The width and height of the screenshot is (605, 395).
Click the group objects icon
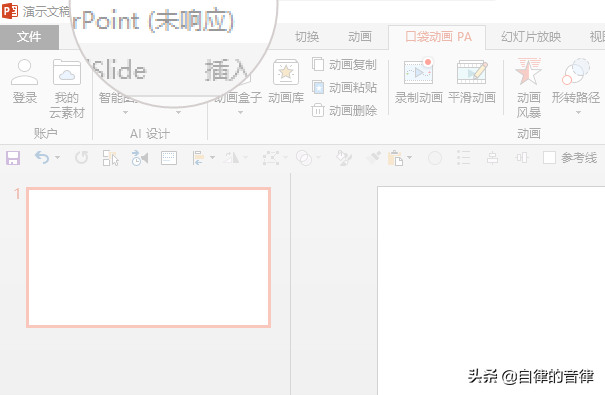coord(271,158)
